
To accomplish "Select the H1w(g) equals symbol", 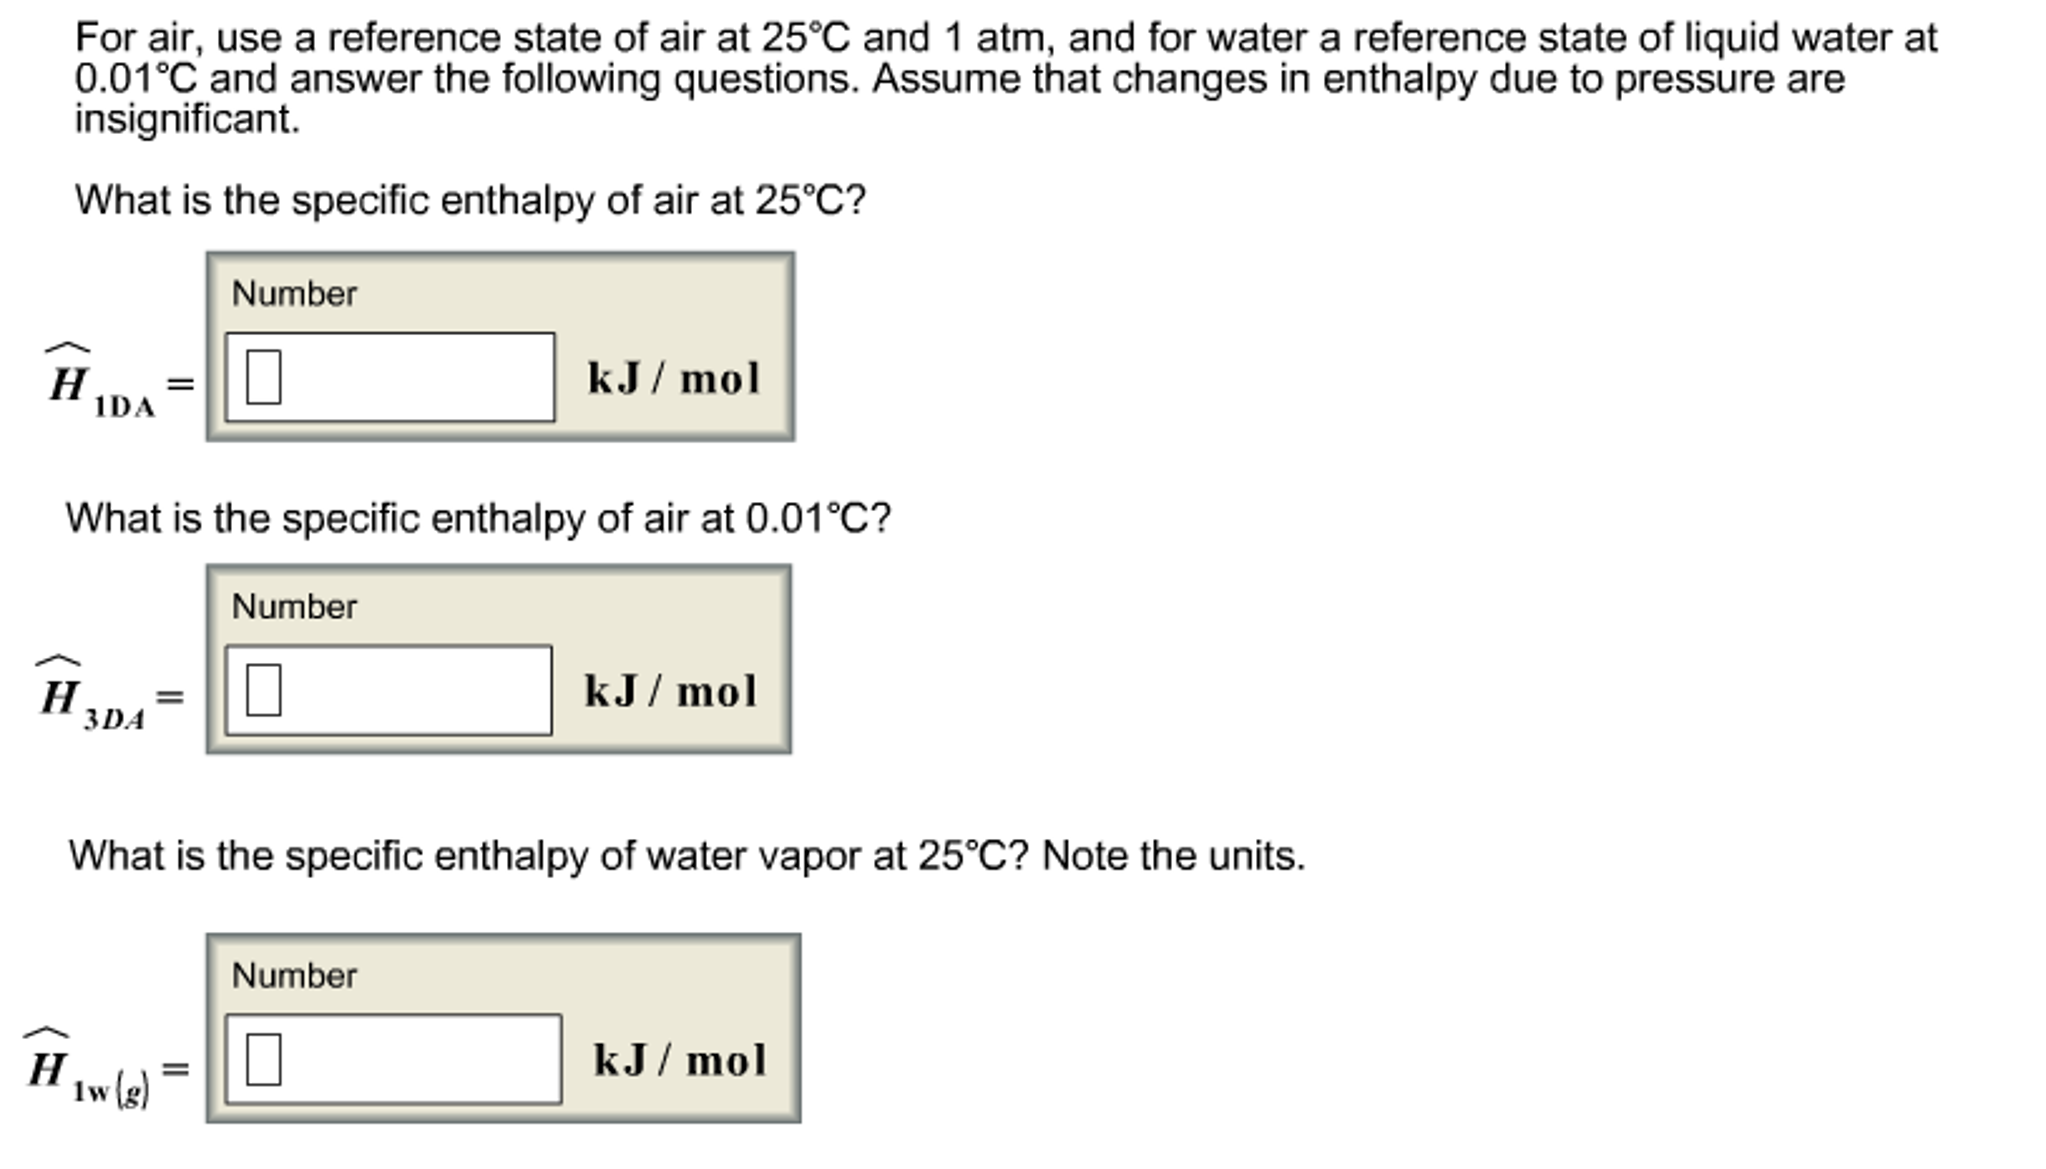I will tap(178, 1070).
